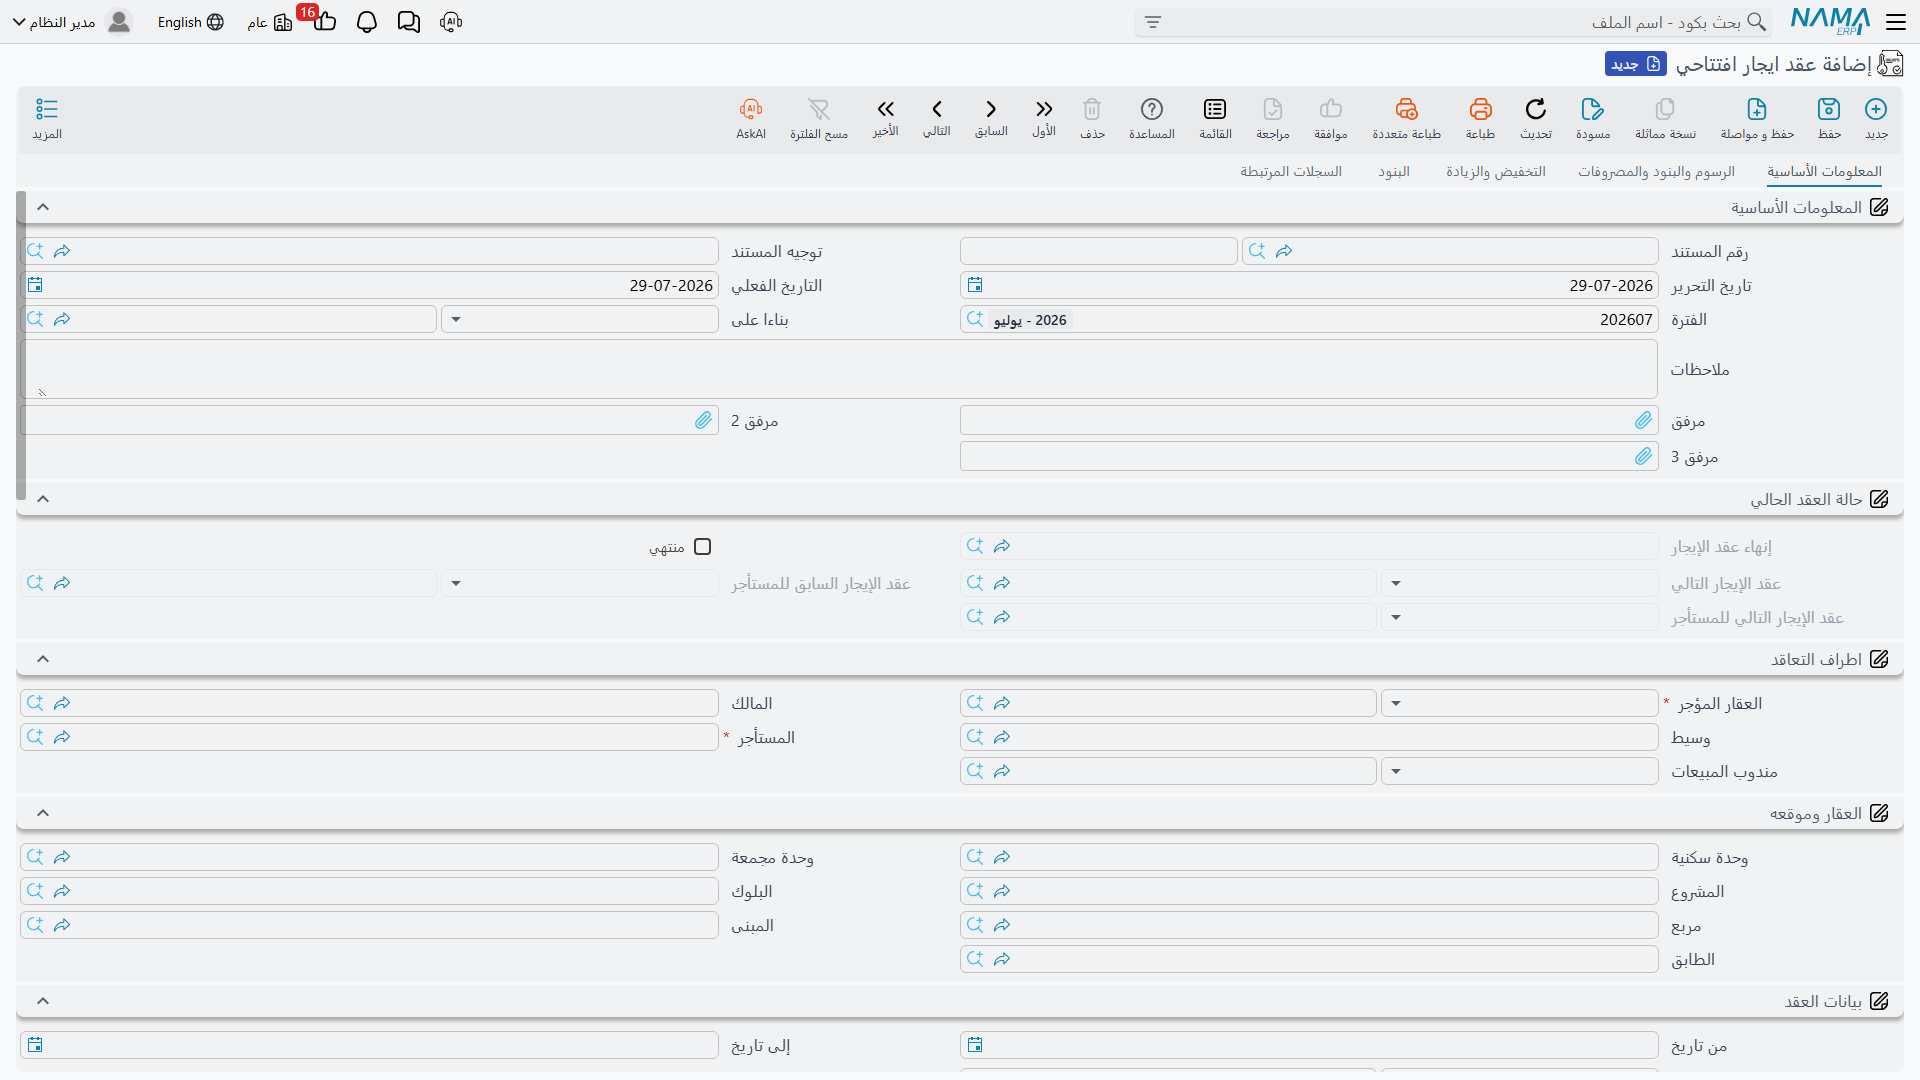Collapse the حالة العقد الحالي section
1920x1080 pixels.
43,499
